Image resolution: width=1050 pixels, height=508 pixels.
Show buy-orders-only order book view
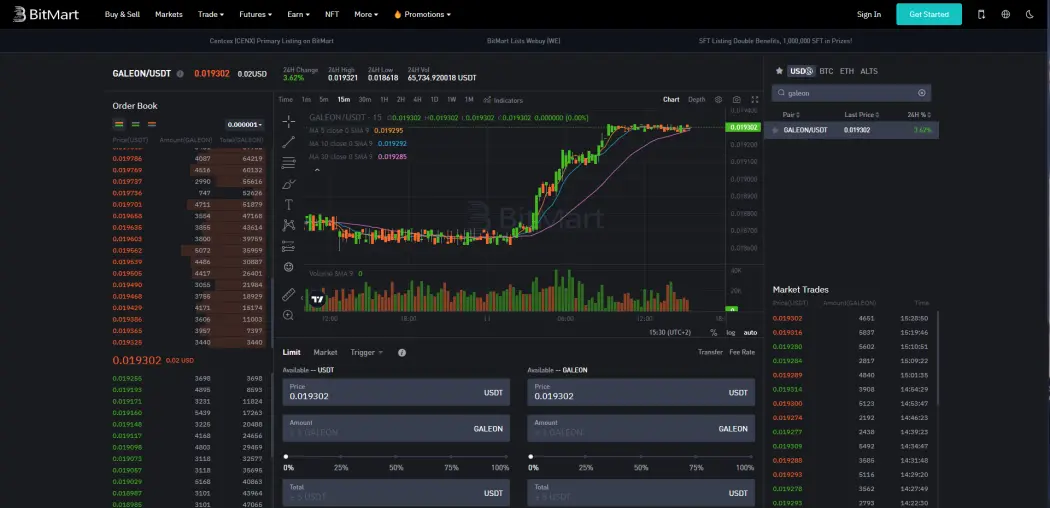[135, 124]
